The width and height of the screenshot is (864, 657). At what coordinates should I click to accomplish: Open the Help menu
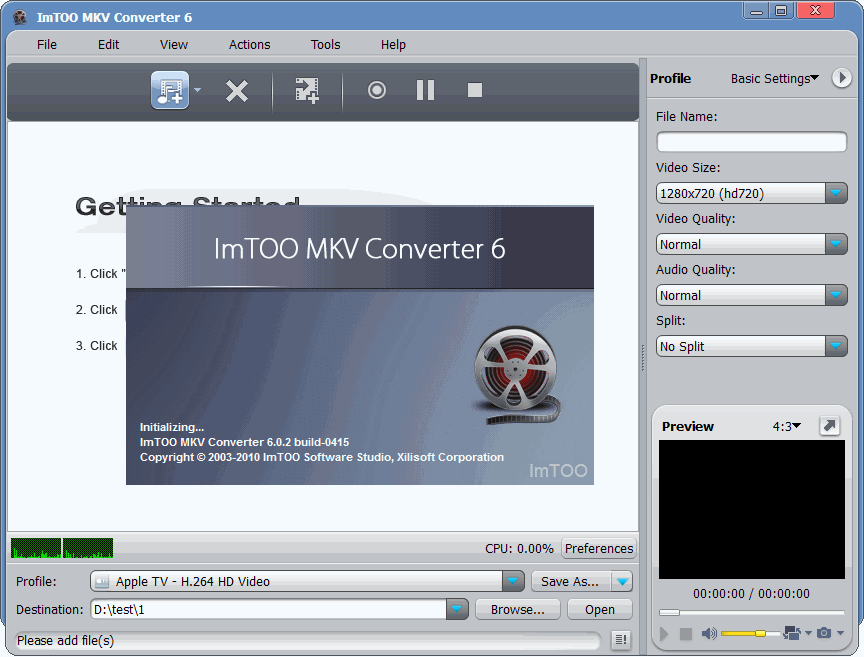coord(393,45)
